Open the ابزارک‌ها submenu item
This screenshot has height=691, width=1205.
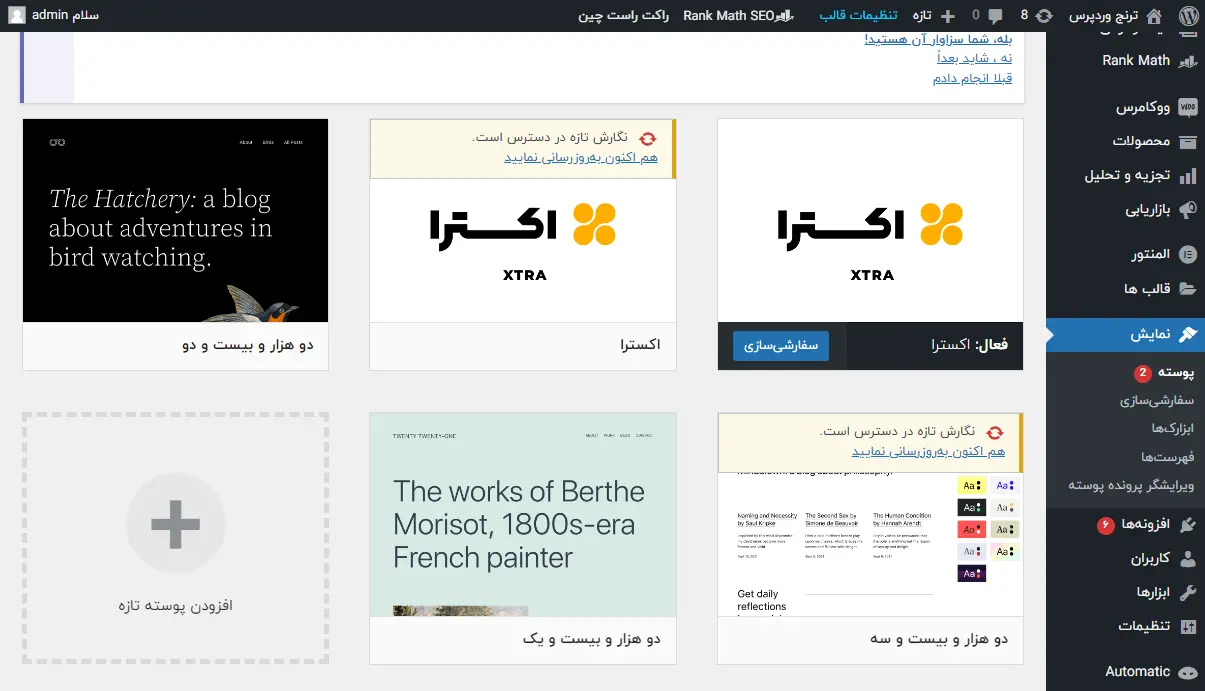[x=1173, y=428]
